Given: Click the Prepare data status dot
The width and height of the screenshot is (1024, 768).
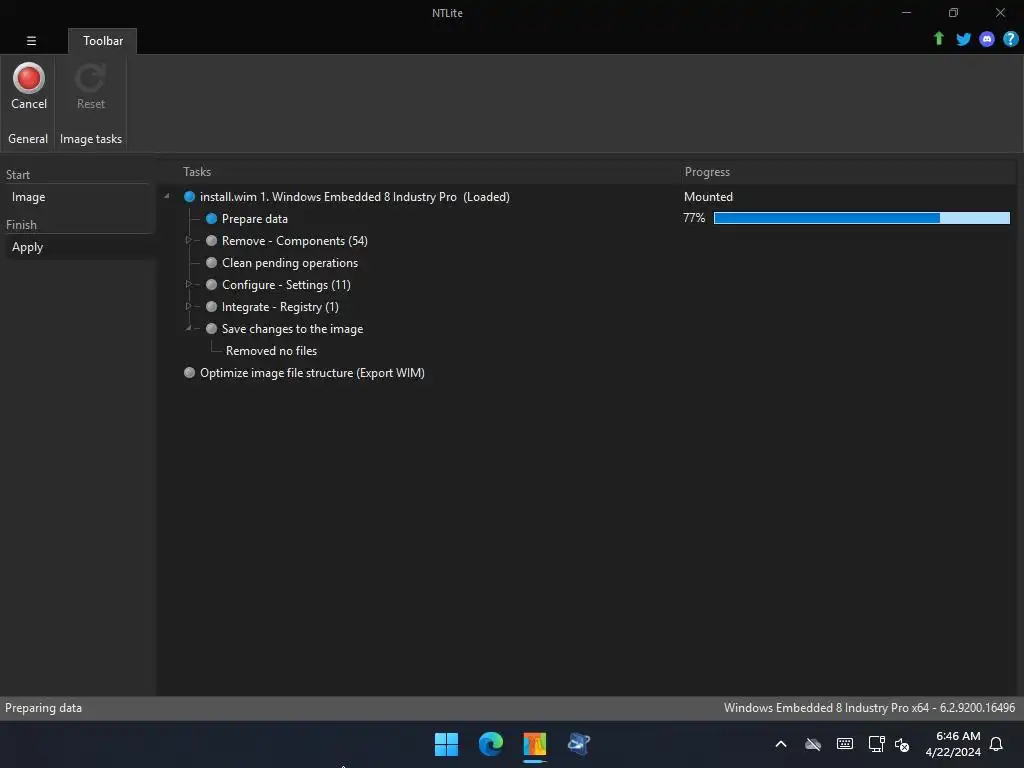Looking at the screenshot, I should (x=211, y=219).
